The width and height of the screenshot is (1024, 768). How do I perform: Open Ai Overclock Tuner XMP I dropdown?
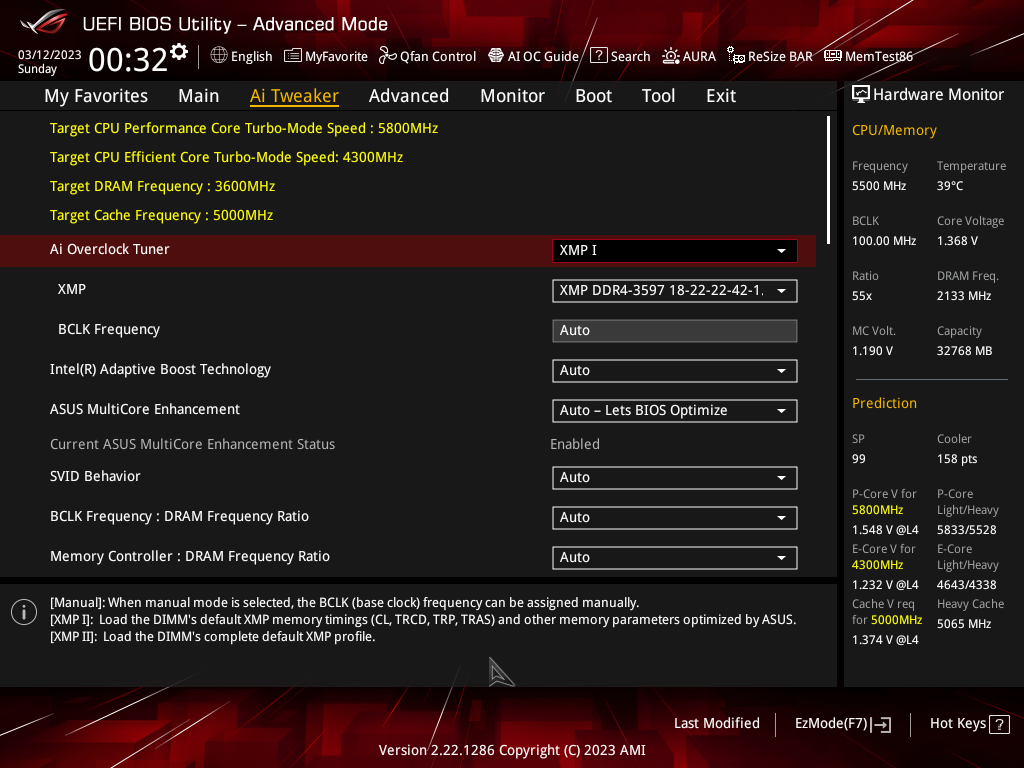(x=674, y=251)
